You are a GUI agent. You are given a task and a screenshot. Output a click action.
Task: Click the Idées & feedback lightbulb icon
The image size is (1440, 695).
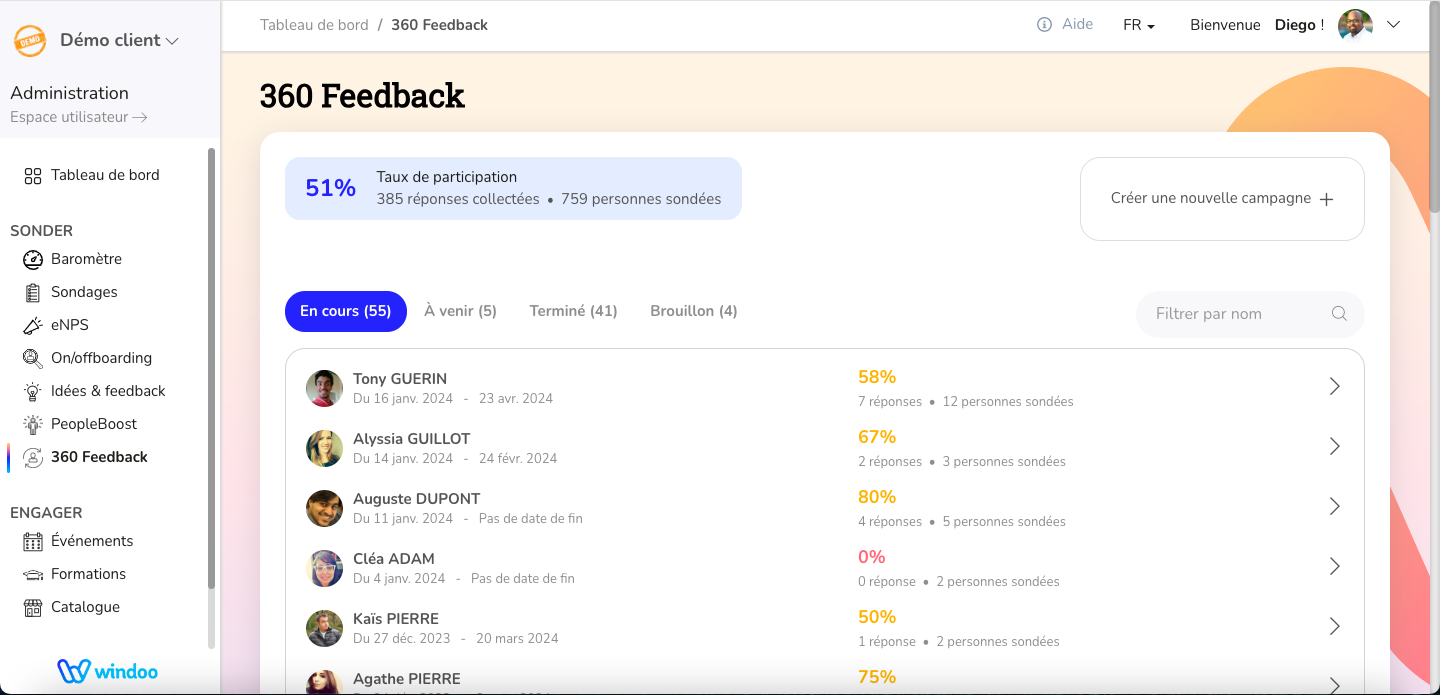point(33,391)
